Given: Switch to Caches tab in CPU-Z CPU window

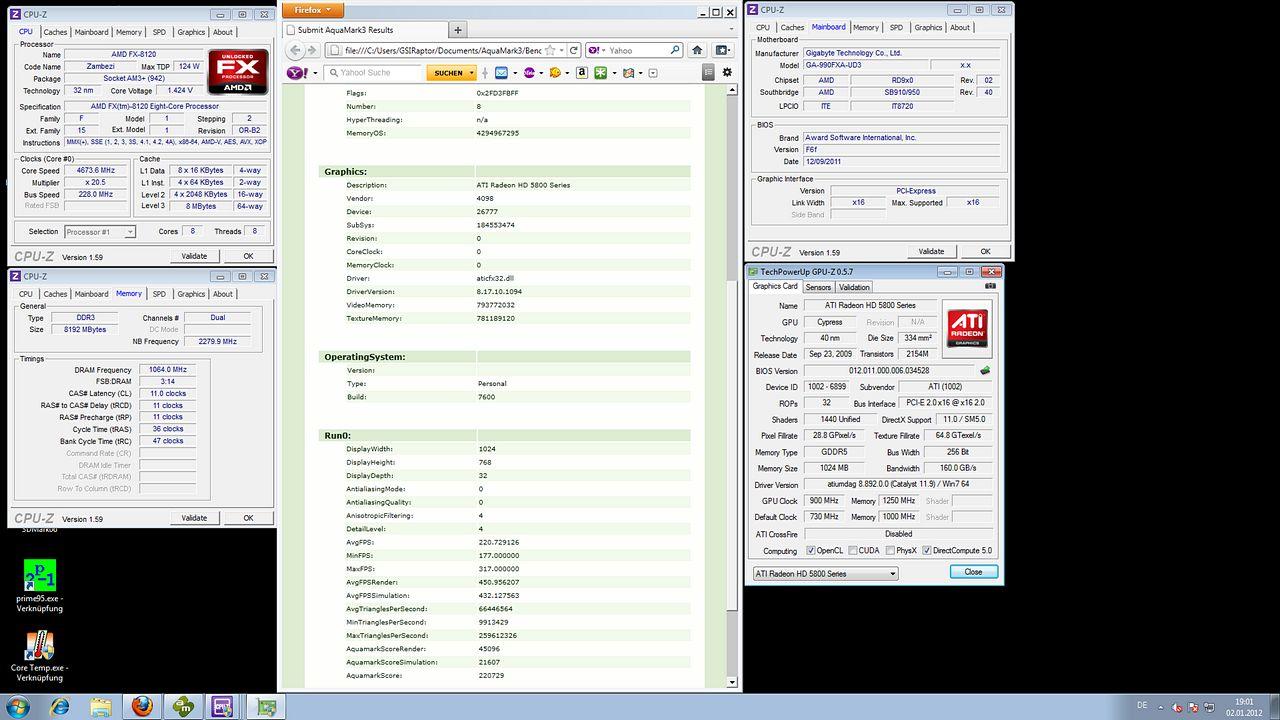Looking at the screenshot, I should (55, 32).
